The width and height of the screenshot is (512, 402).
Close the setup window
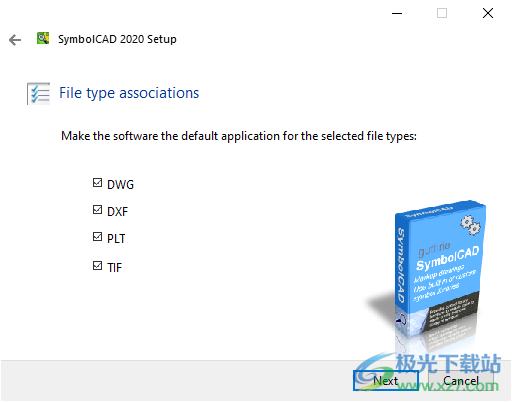[x=488, y=13]
